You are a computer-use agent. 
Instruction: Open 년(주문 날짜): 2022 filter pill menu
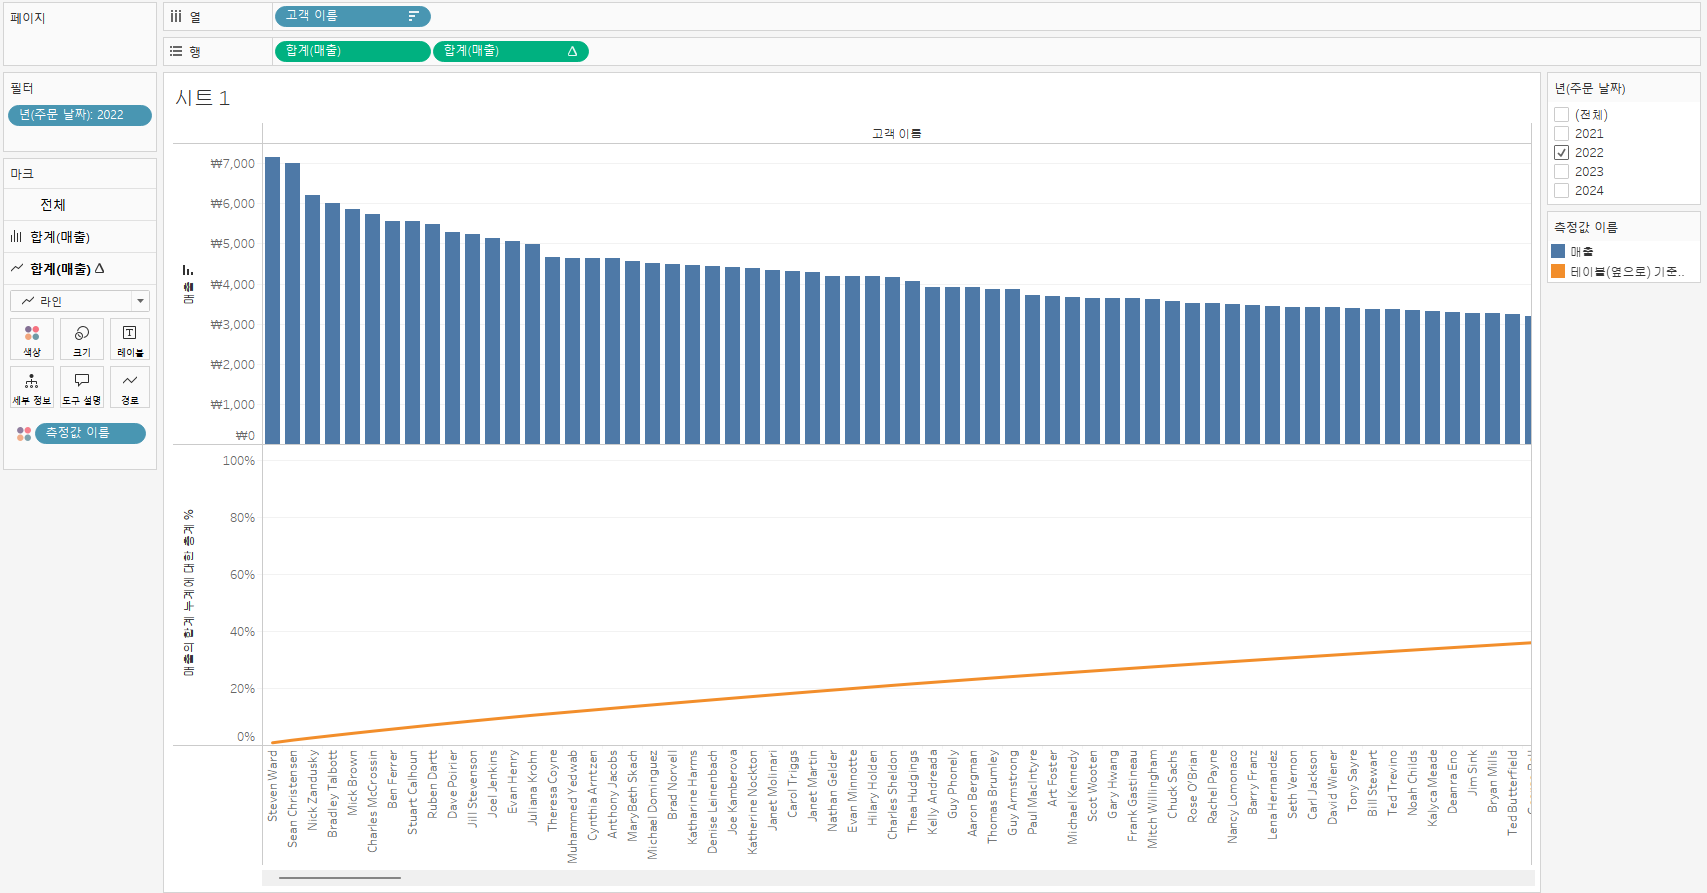point(80,115)
